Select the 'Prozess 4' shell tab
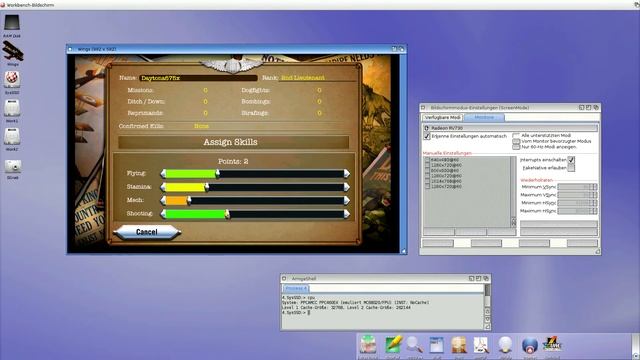The image size is (640, 360). [296, 288]
